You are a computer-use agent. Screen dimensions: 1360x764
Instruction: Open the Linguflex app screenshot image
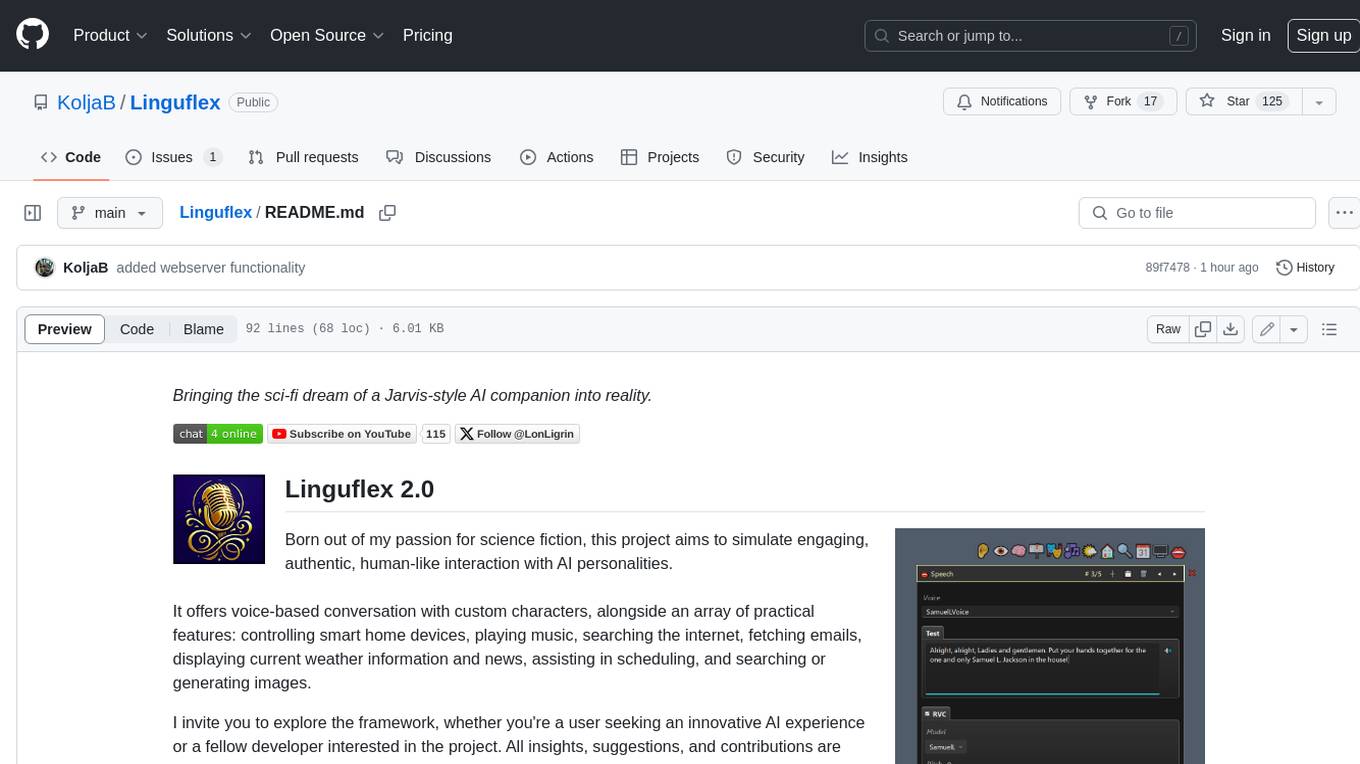pos(1050,646)
